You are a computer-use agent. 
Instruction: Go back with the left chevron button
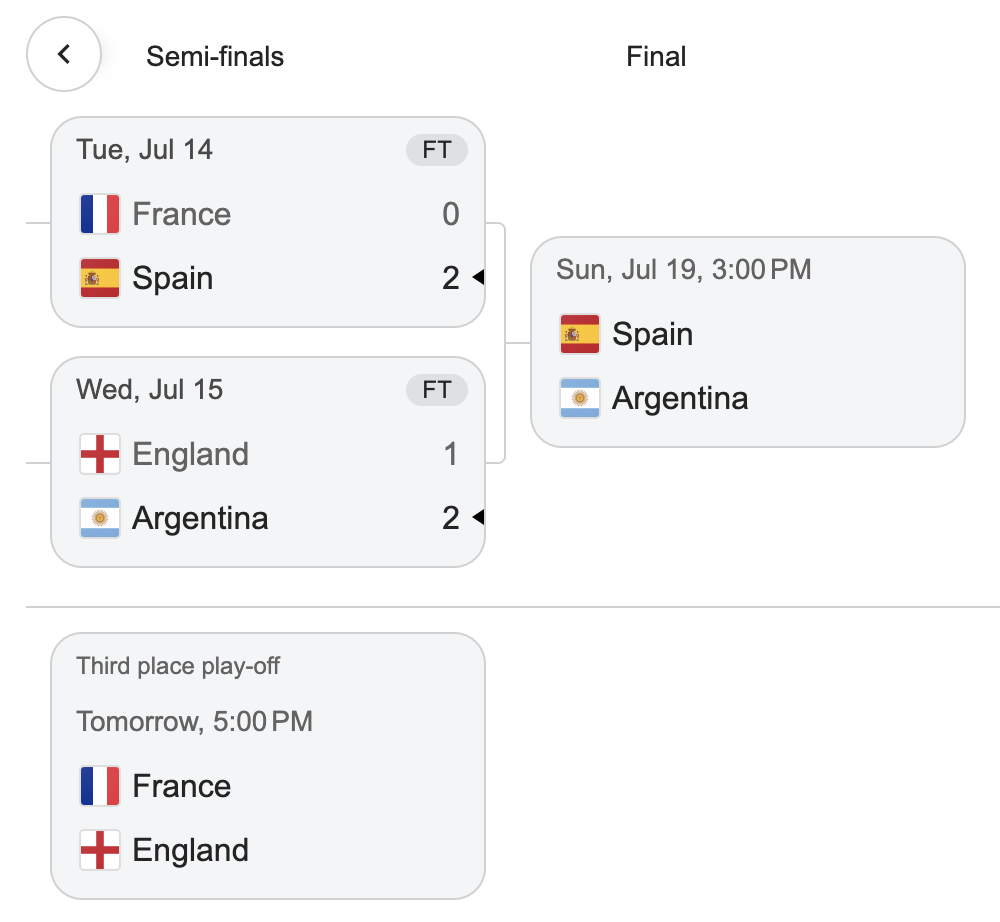coord(64,54)
